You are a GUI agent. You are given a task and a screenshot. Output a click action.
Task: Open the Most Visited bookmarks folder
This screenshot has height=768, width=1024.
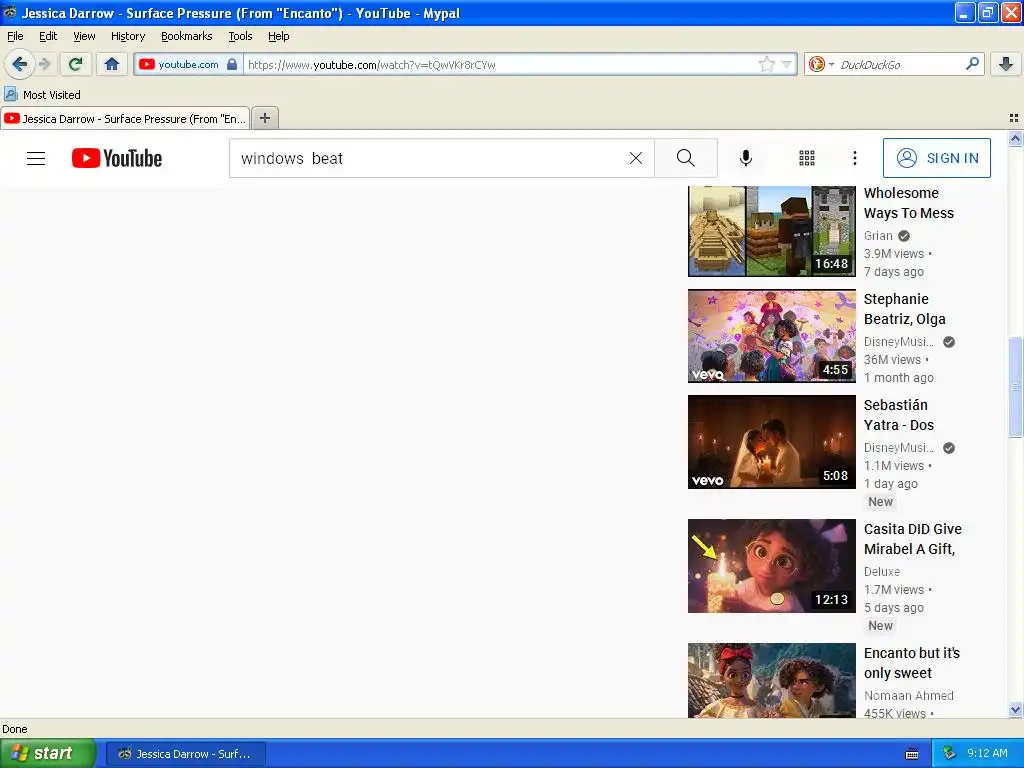point(42,95)
